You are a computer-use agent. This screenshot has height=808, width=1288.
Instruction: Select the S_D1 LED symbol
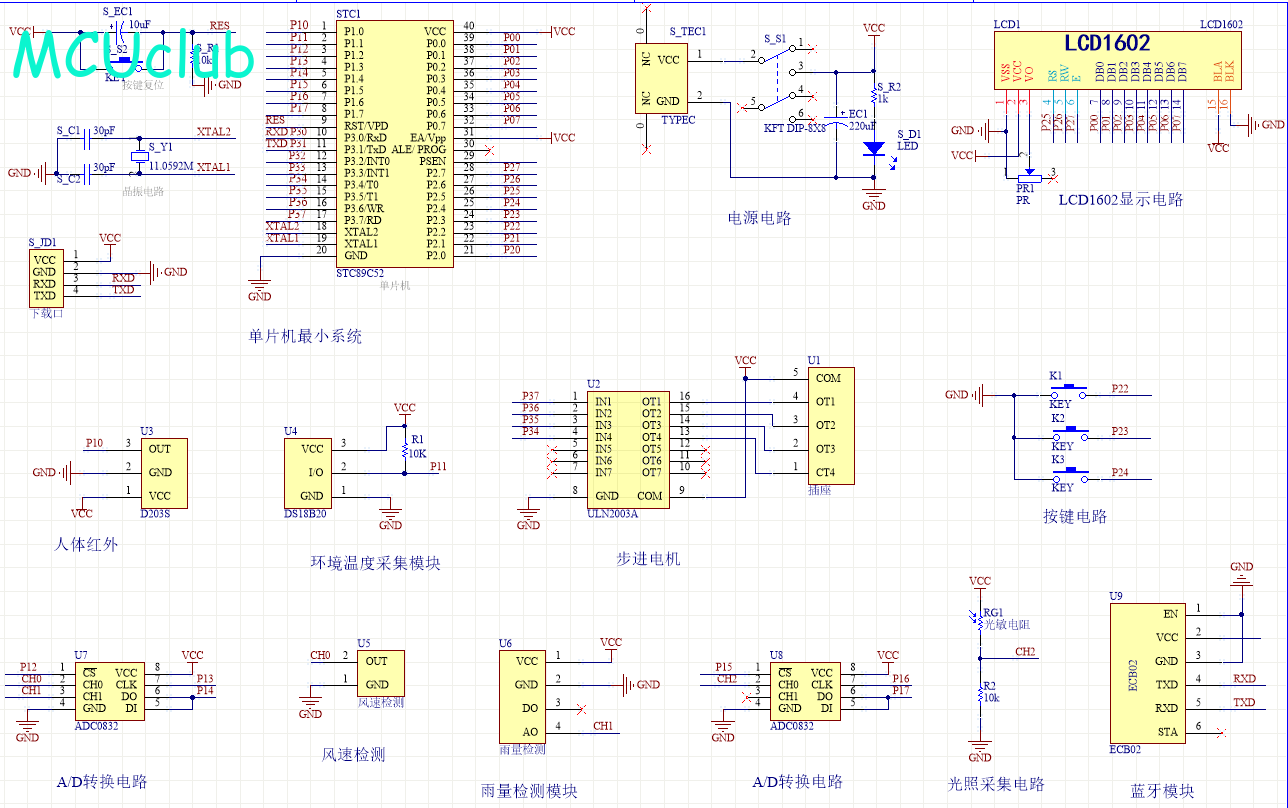(873, 148)
